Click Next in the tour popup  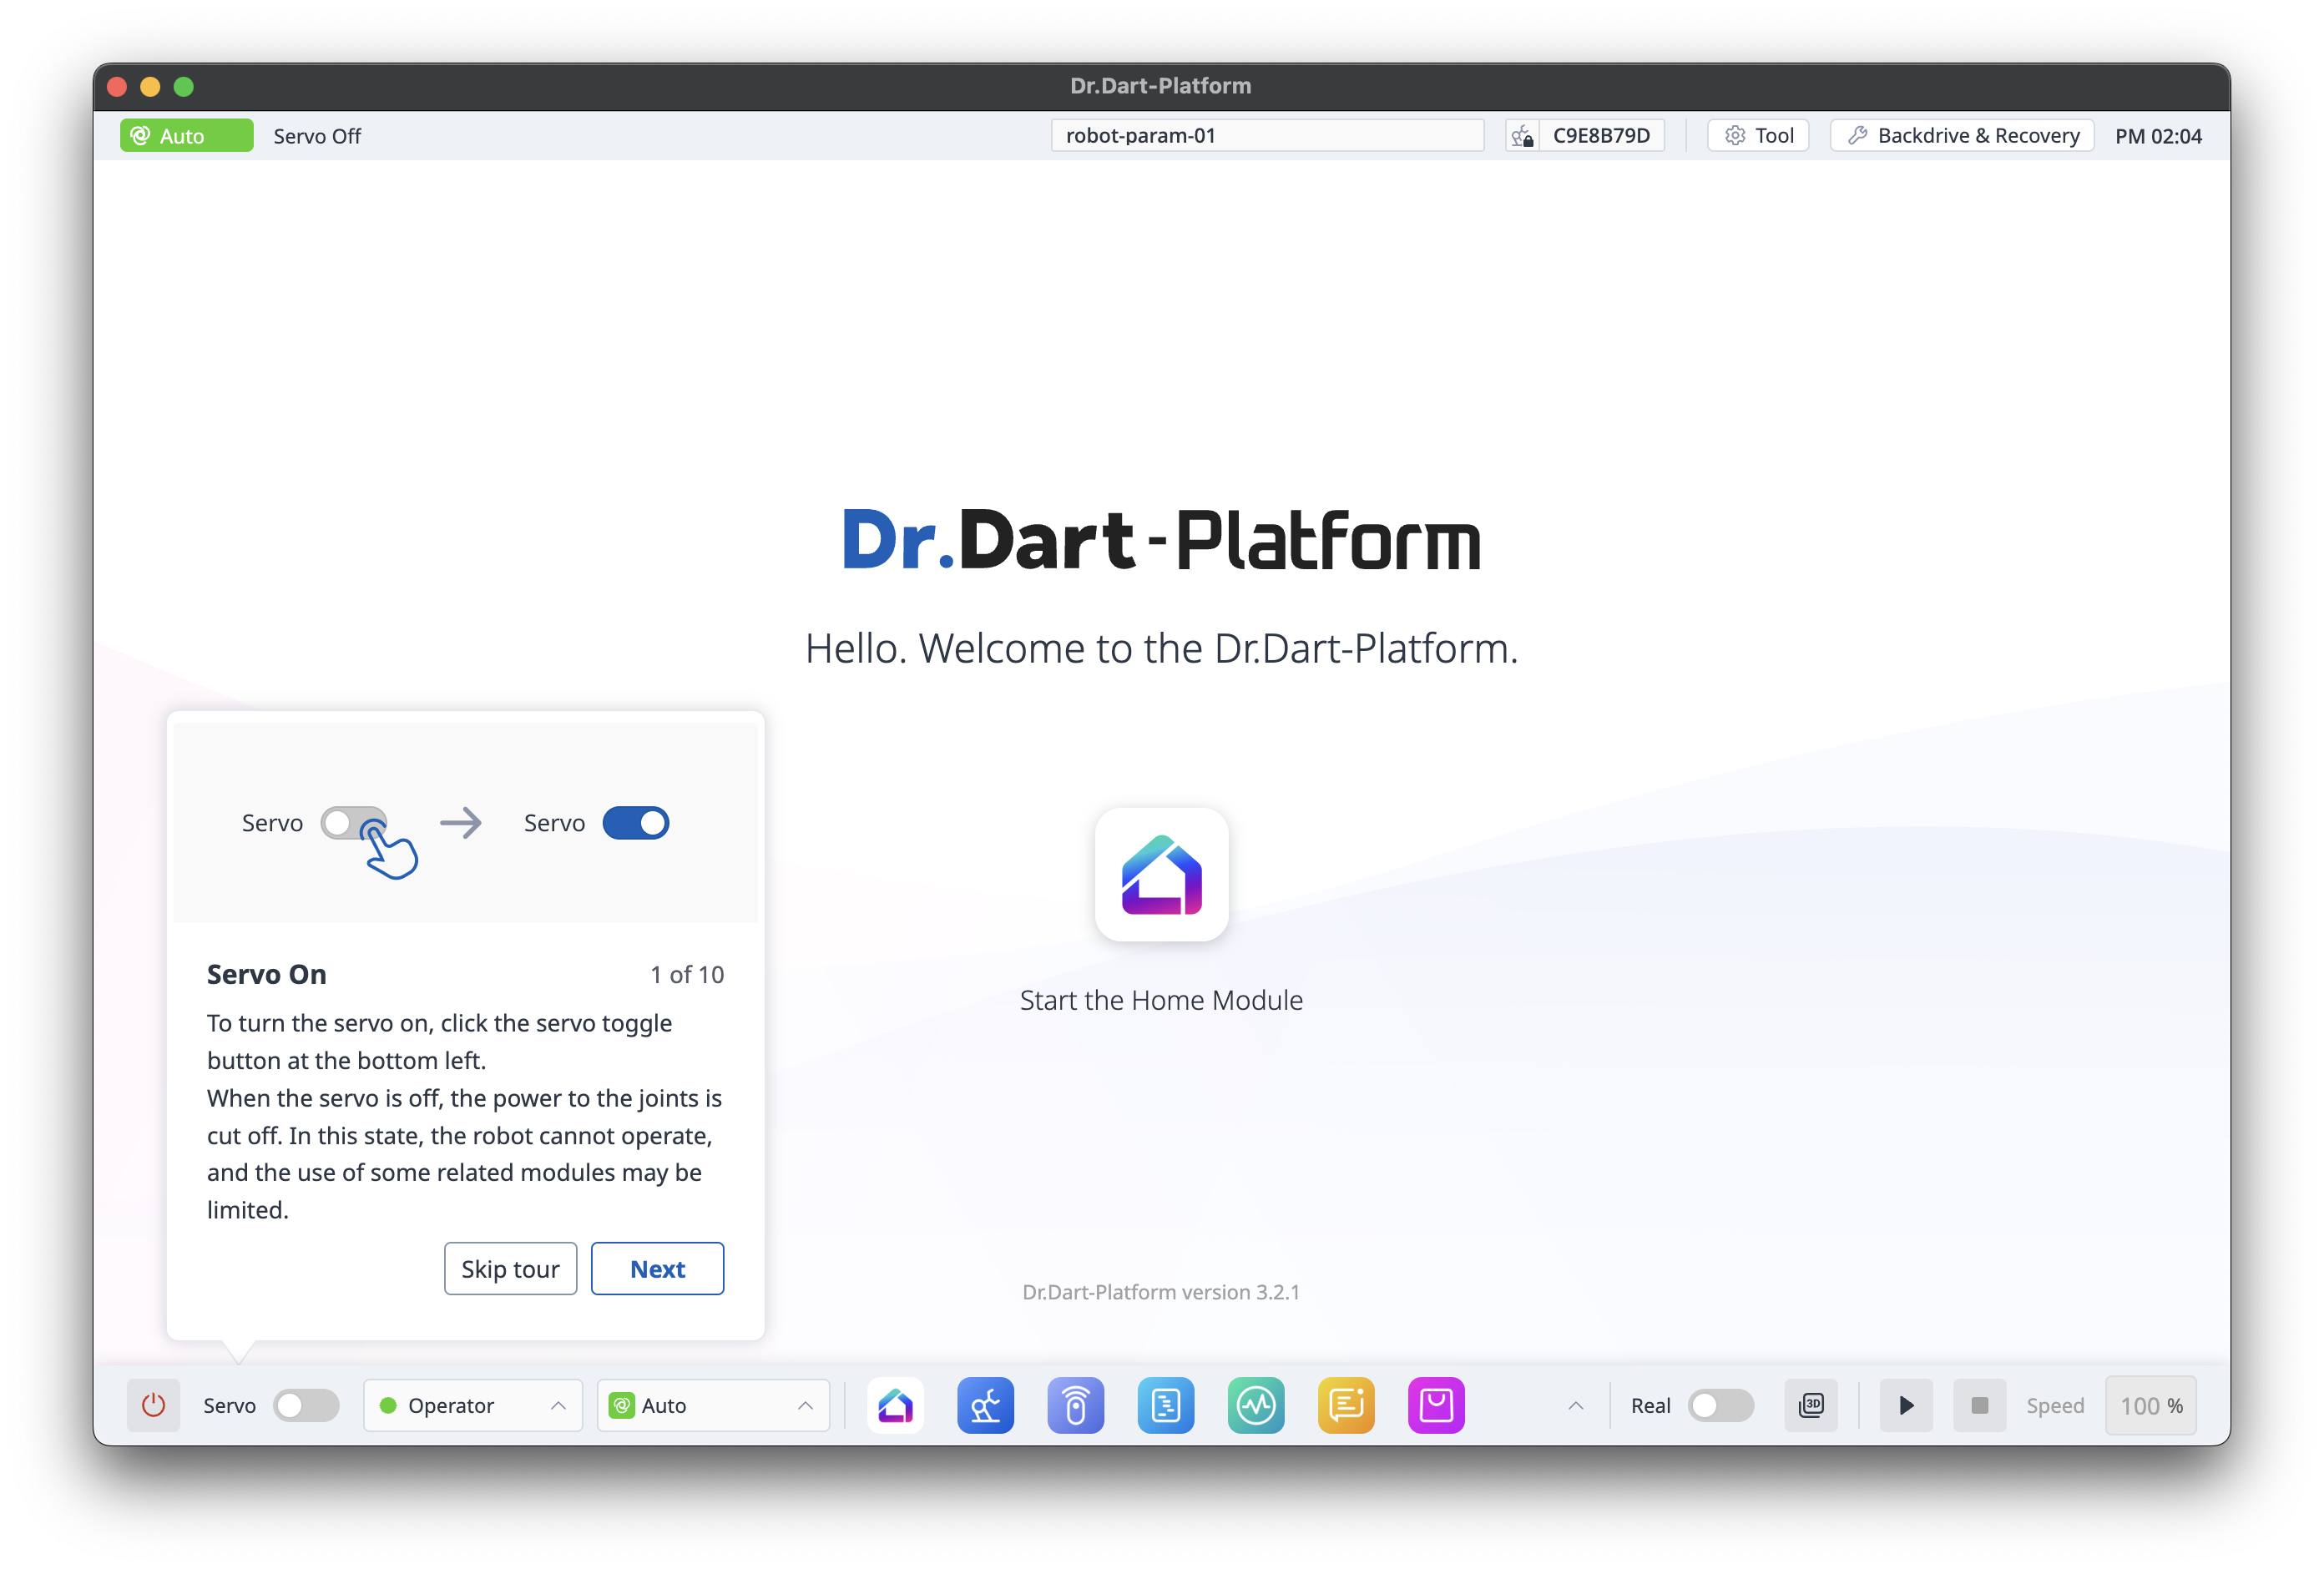[657, 1268]
